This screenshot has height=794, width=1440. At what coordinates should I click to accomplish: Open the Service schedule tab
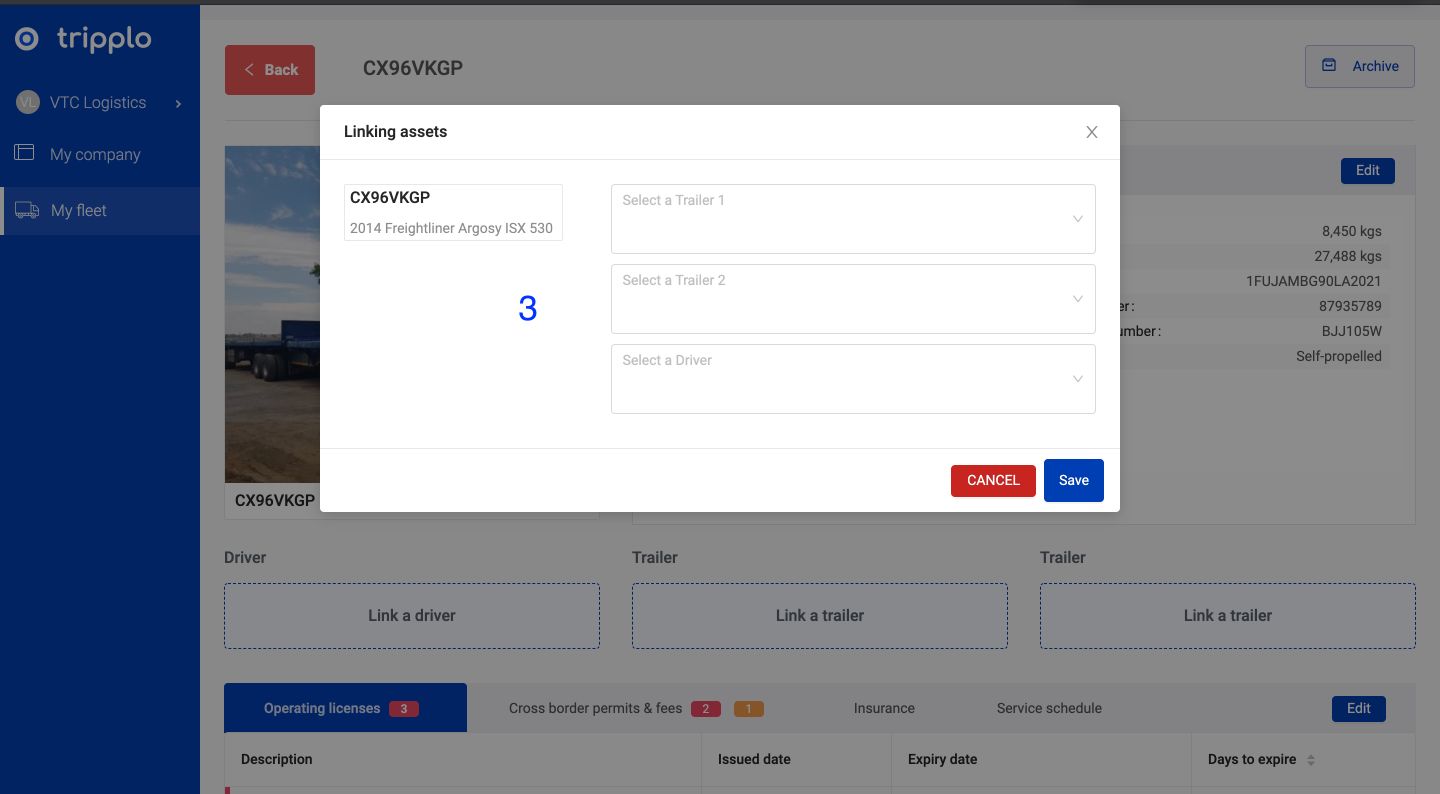pyautogui.click(x=1048, y=708)
